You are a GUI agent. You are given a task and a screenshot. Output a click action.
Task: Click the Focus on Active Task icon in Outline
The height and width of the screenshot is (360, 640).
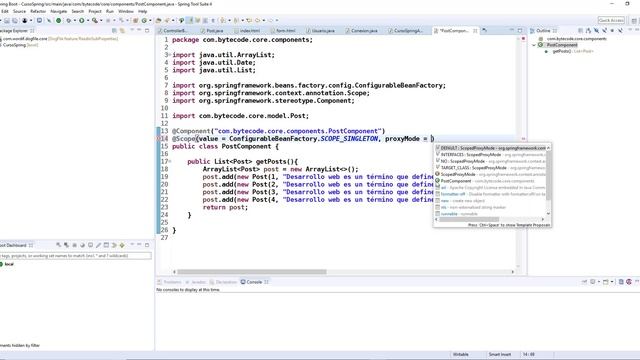click(580, 31)
